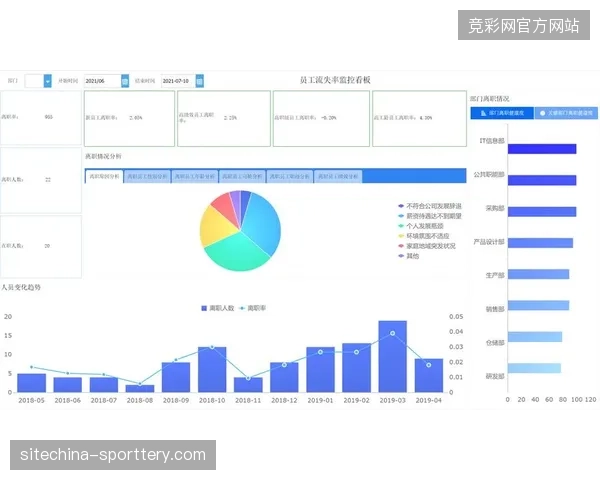Toggle 离职人数 series legend square
This screenshot has width=600, height=480.
coord(204,308)
